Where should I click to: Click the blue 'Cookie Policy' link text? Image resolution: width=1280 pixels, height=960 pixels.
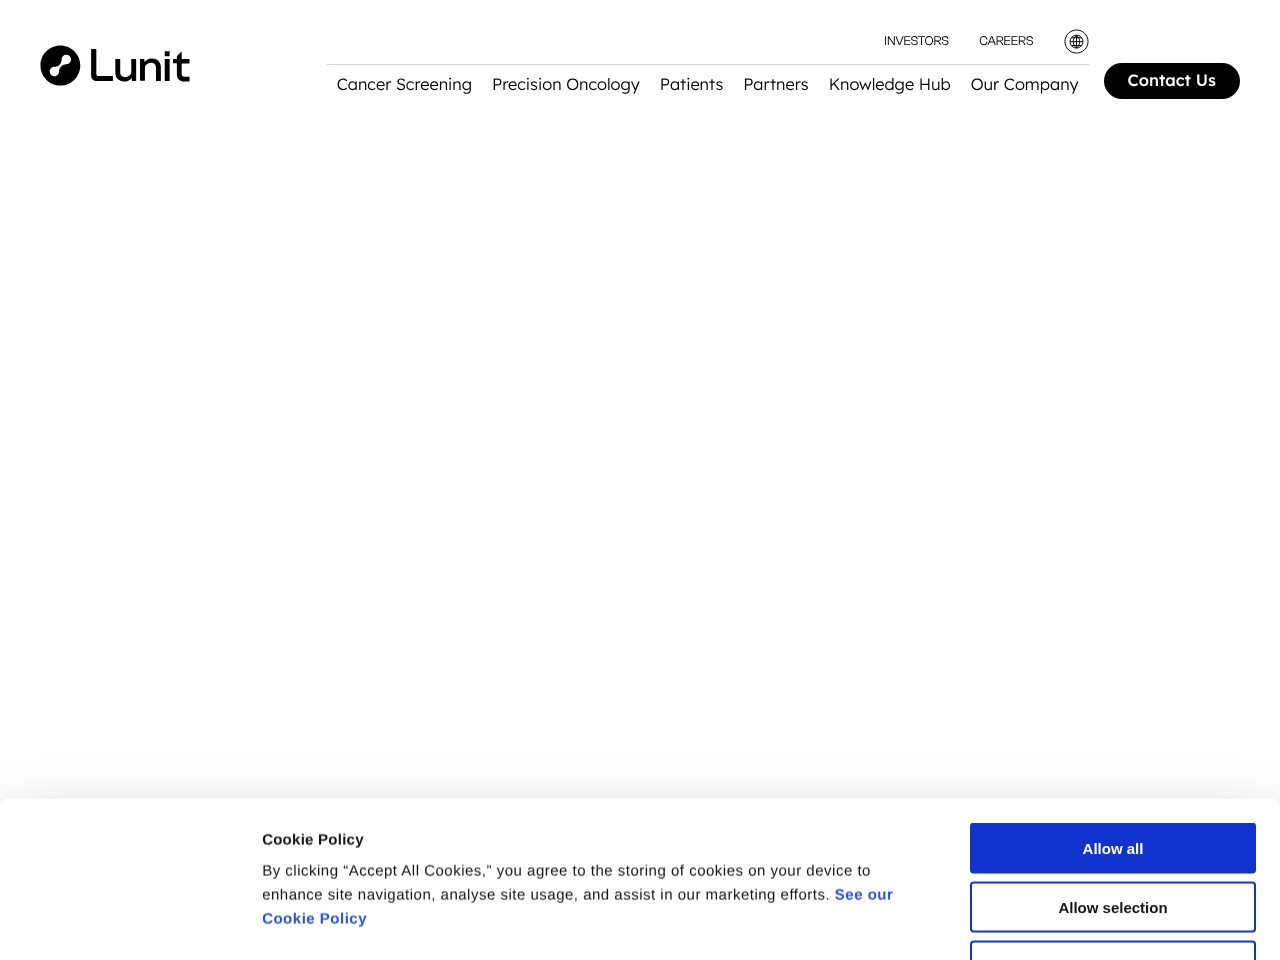314,919
